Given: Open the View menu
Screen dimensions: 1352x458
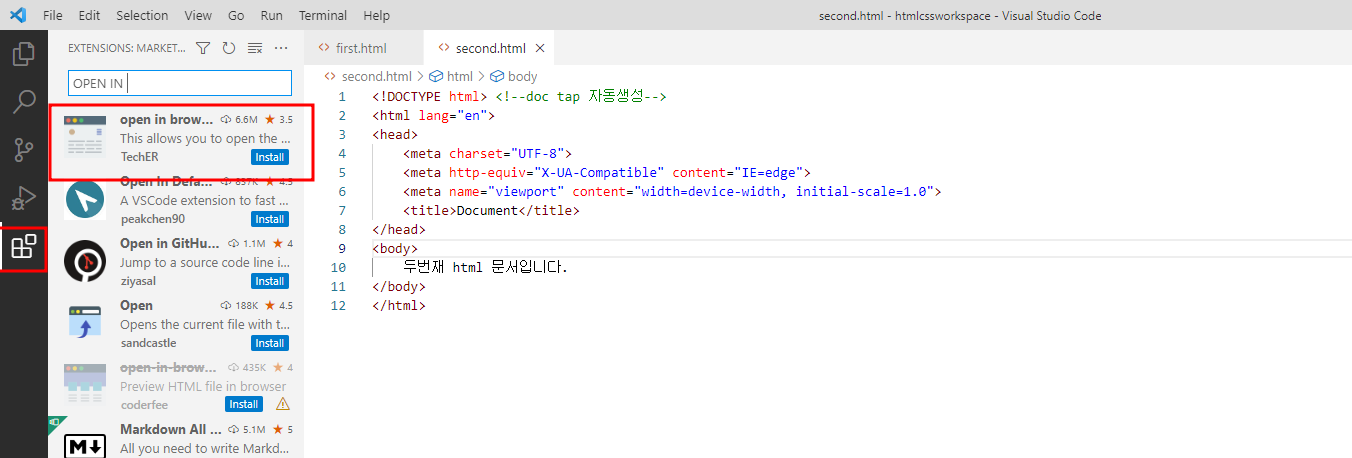Looking at the screenshot, I should coord(198,16).
